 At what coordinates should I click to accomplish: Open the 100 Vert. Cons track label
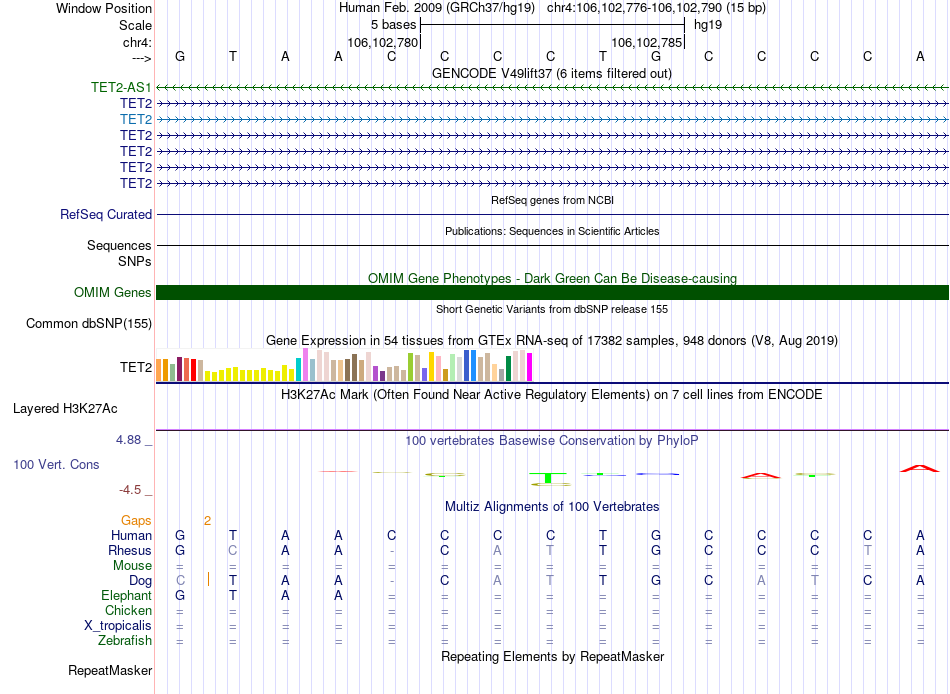click(56, 464)
